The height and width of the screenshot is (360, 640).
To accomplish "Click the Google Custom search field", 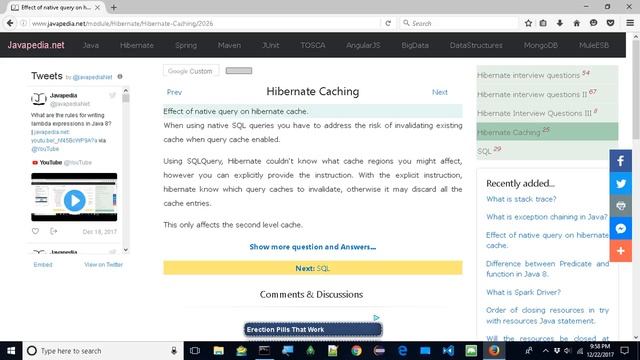I will coord(191,71).
